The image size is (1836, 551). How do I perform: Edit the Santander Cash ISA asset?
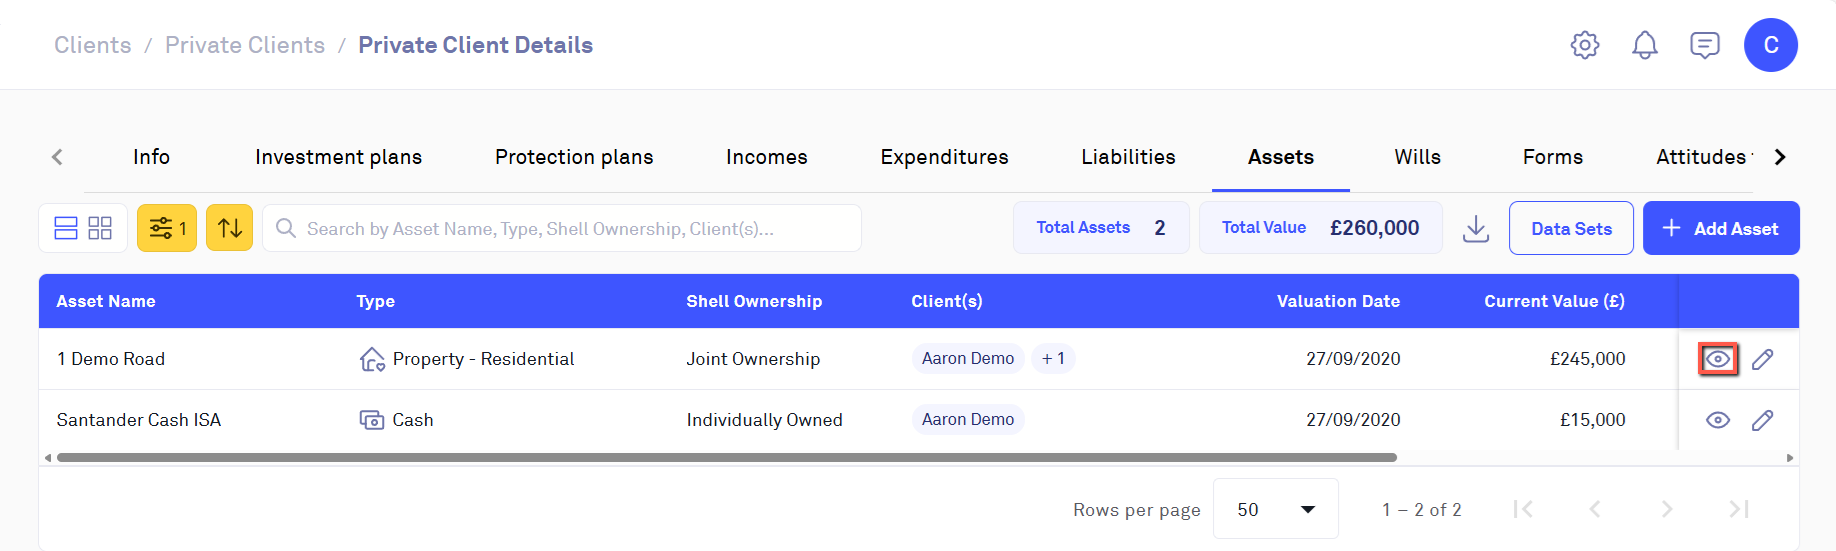pos(1763,420)
